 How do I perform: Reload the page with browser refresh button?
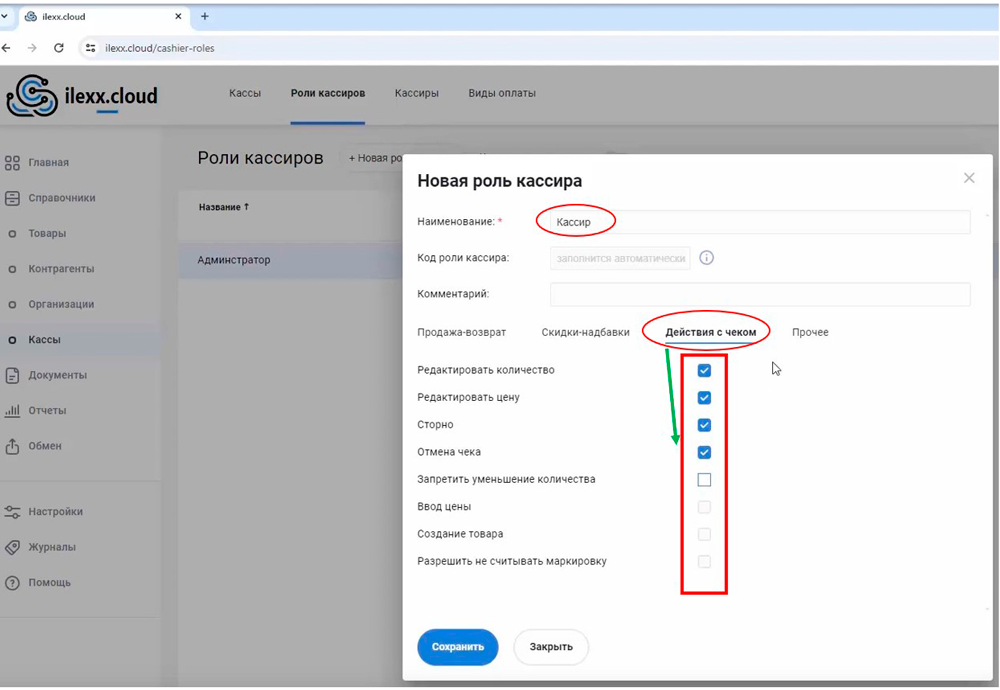click(59, 48)
